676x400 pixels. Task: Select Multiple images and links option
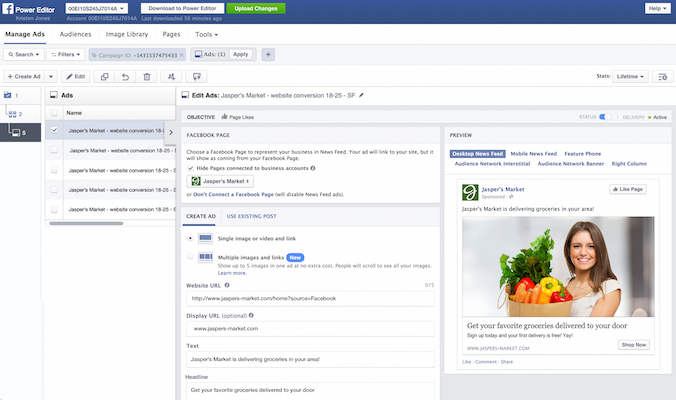[x=190, y=256]
